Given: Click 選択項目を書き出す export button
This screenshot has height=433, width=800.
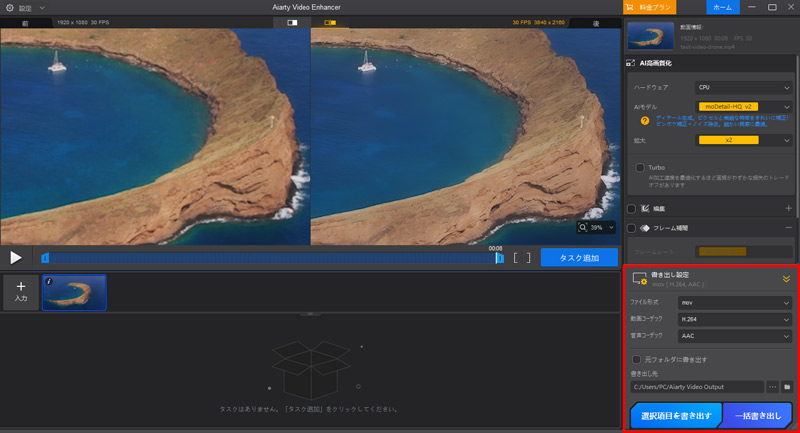Looking at the screenshot, I should [x=676, y=416].
